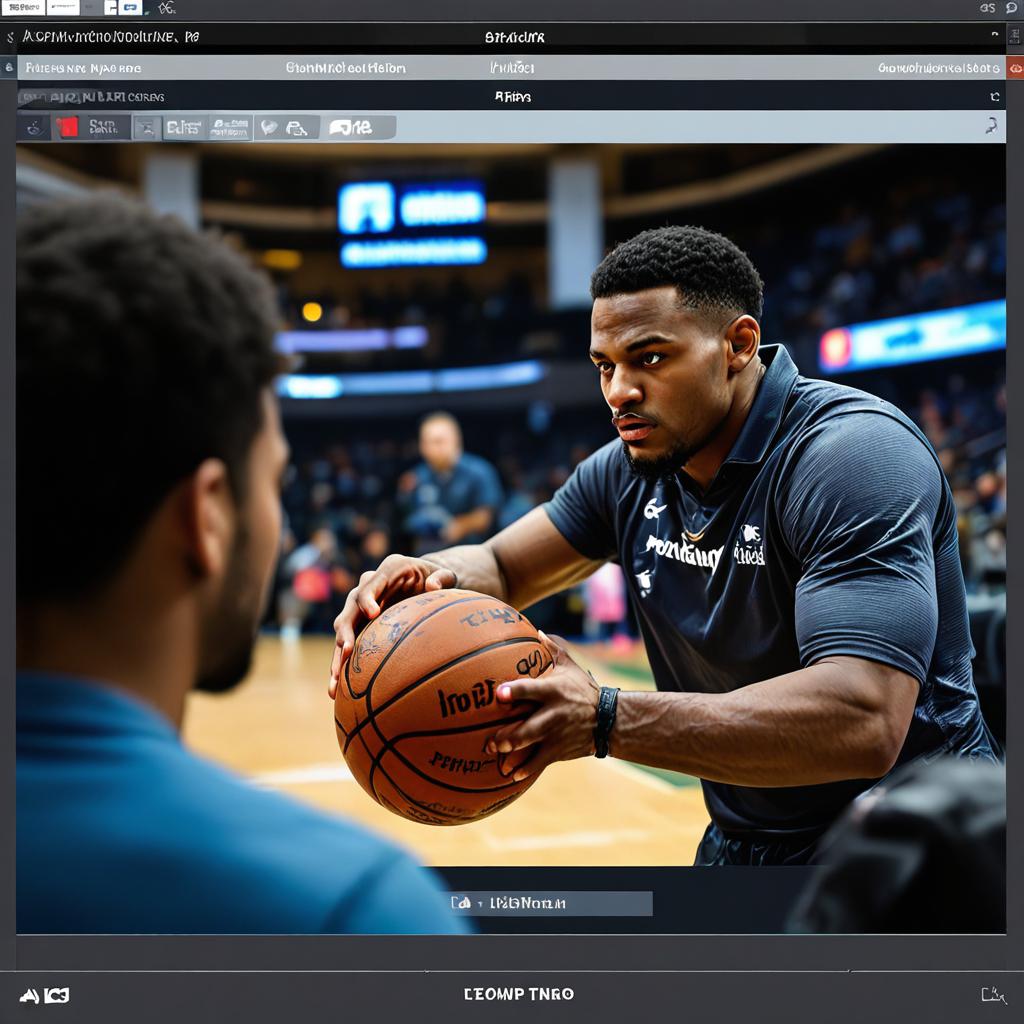
Task: Click the toolbar button right of the red square
Action: click(104, 127)
